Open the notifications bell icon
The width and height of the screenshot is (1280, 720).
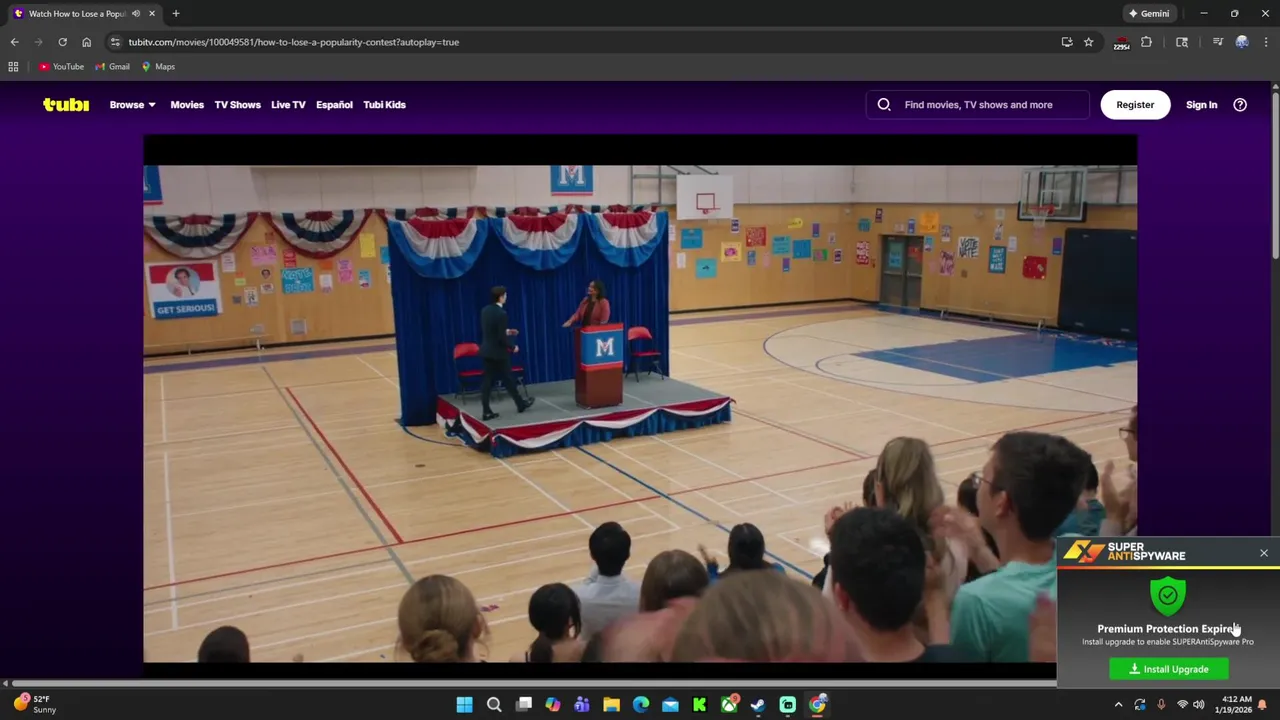(x=1263, y=705)
